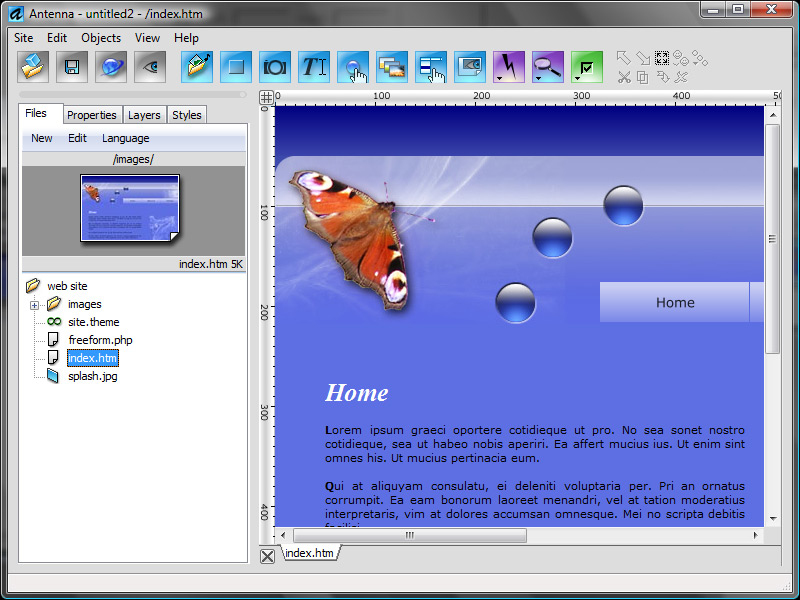Select the camera image tool

275,67
